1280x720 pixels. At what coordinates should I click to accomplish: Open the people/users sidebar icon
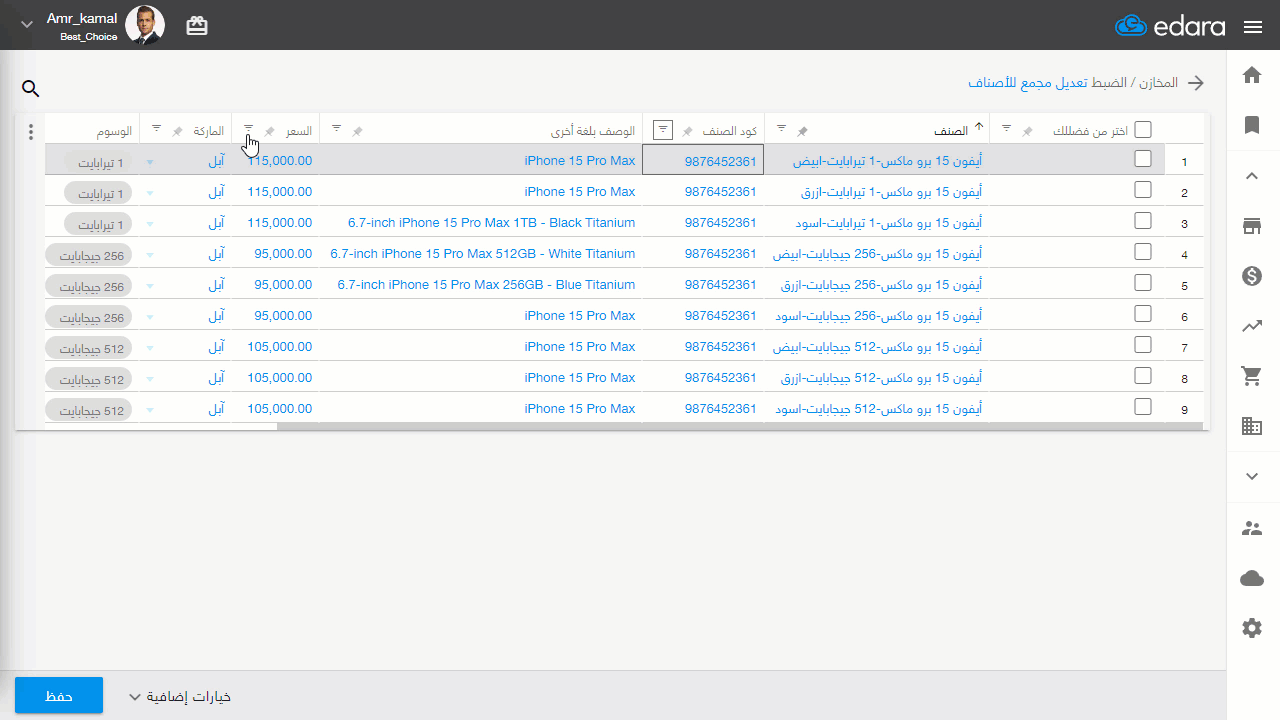[x=1251, y=528]
